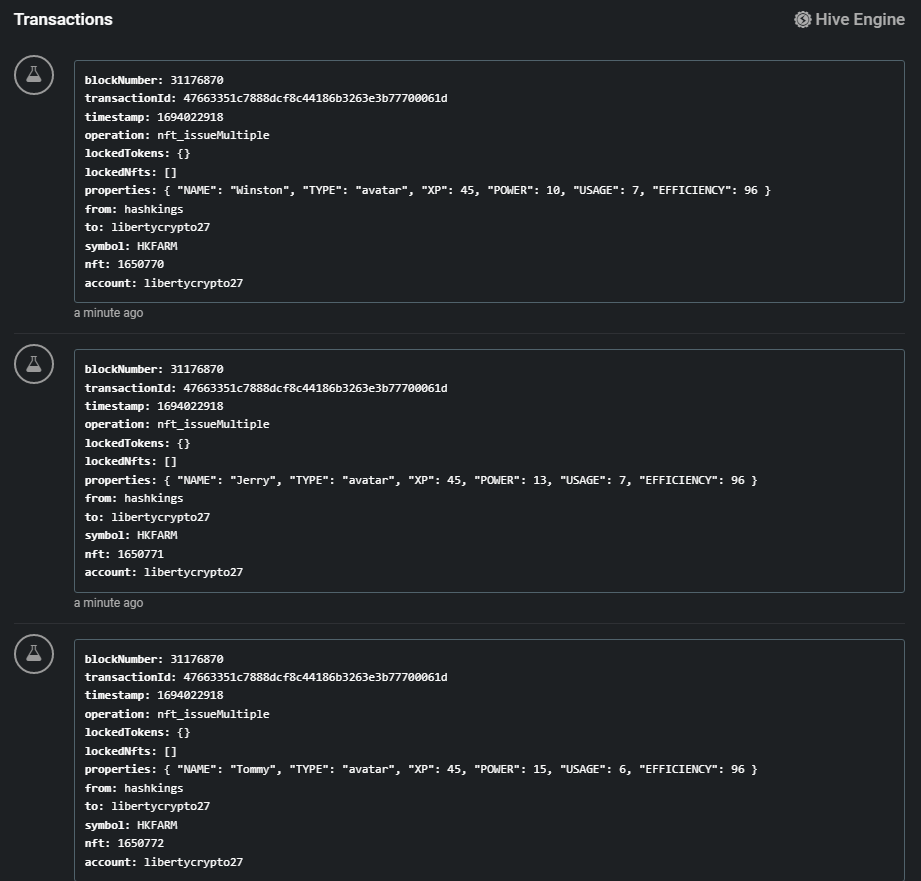Click 'account: libertycrypto27' in the Tommy card
This screenshot has height=881, width=921.
[x=164, y=862]
